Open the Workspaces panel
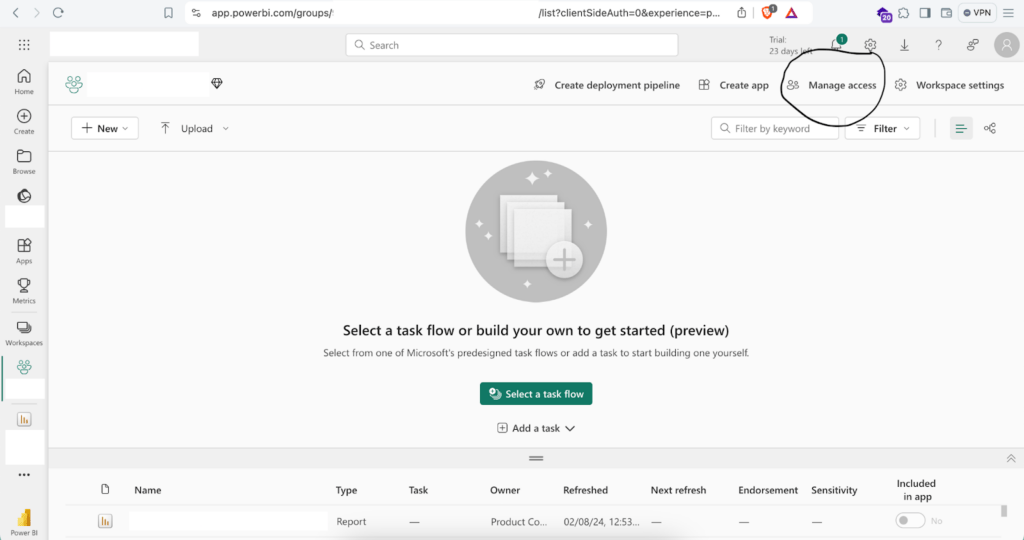 pyautogui.click(x=24, y=333)
